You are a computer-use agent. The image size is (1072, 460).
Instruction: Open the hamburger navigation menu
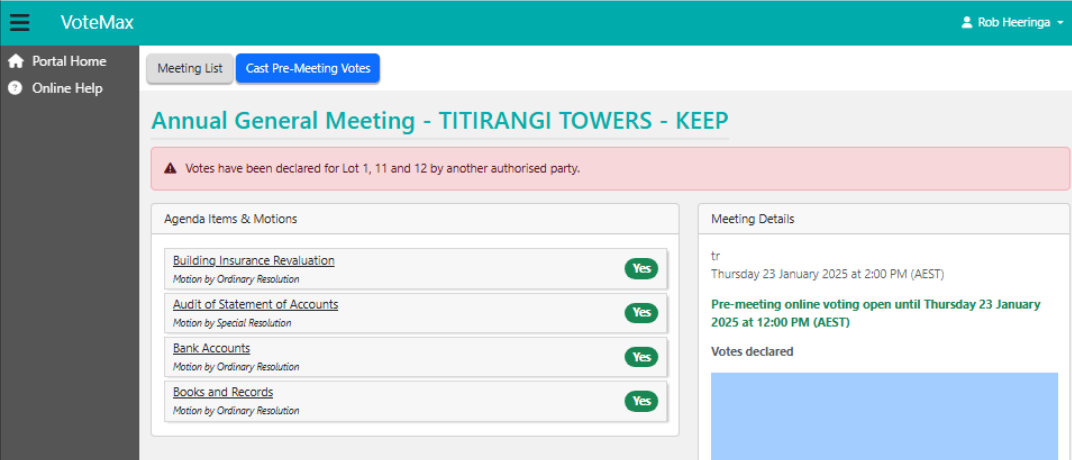click(x=19, y=22)
